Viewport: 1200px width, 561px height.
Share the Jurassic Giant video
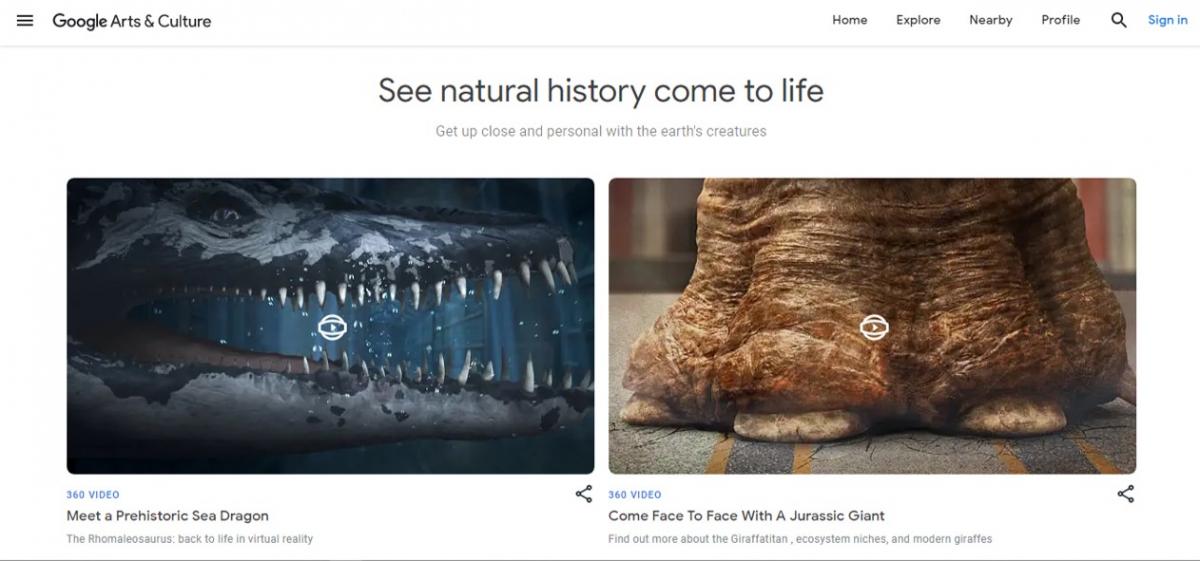point(1126,493)
